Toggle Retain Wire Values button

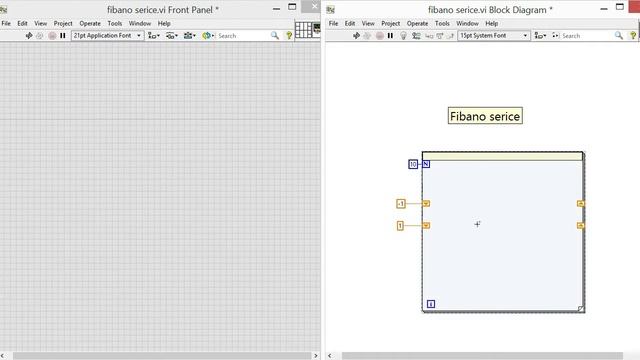[416, 36]
